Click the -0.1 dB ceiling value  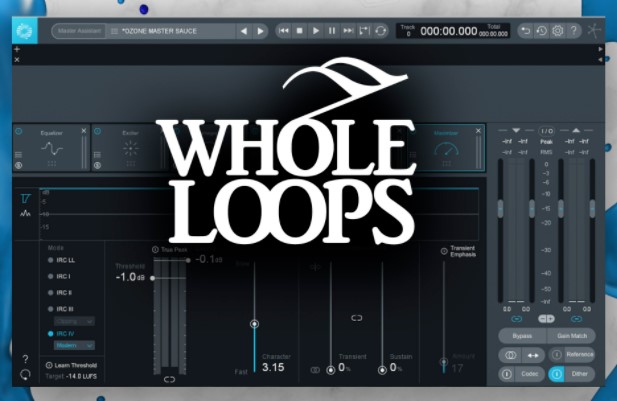click(209, 259)
